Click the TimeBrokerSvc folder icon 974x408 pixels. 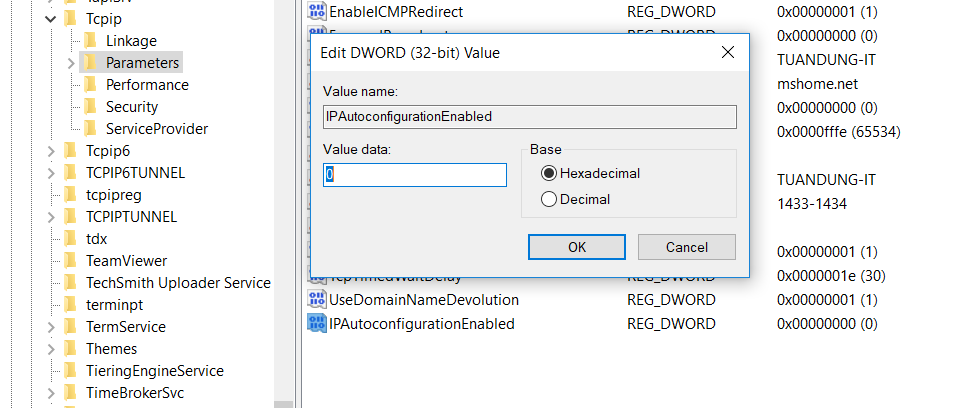70,393
